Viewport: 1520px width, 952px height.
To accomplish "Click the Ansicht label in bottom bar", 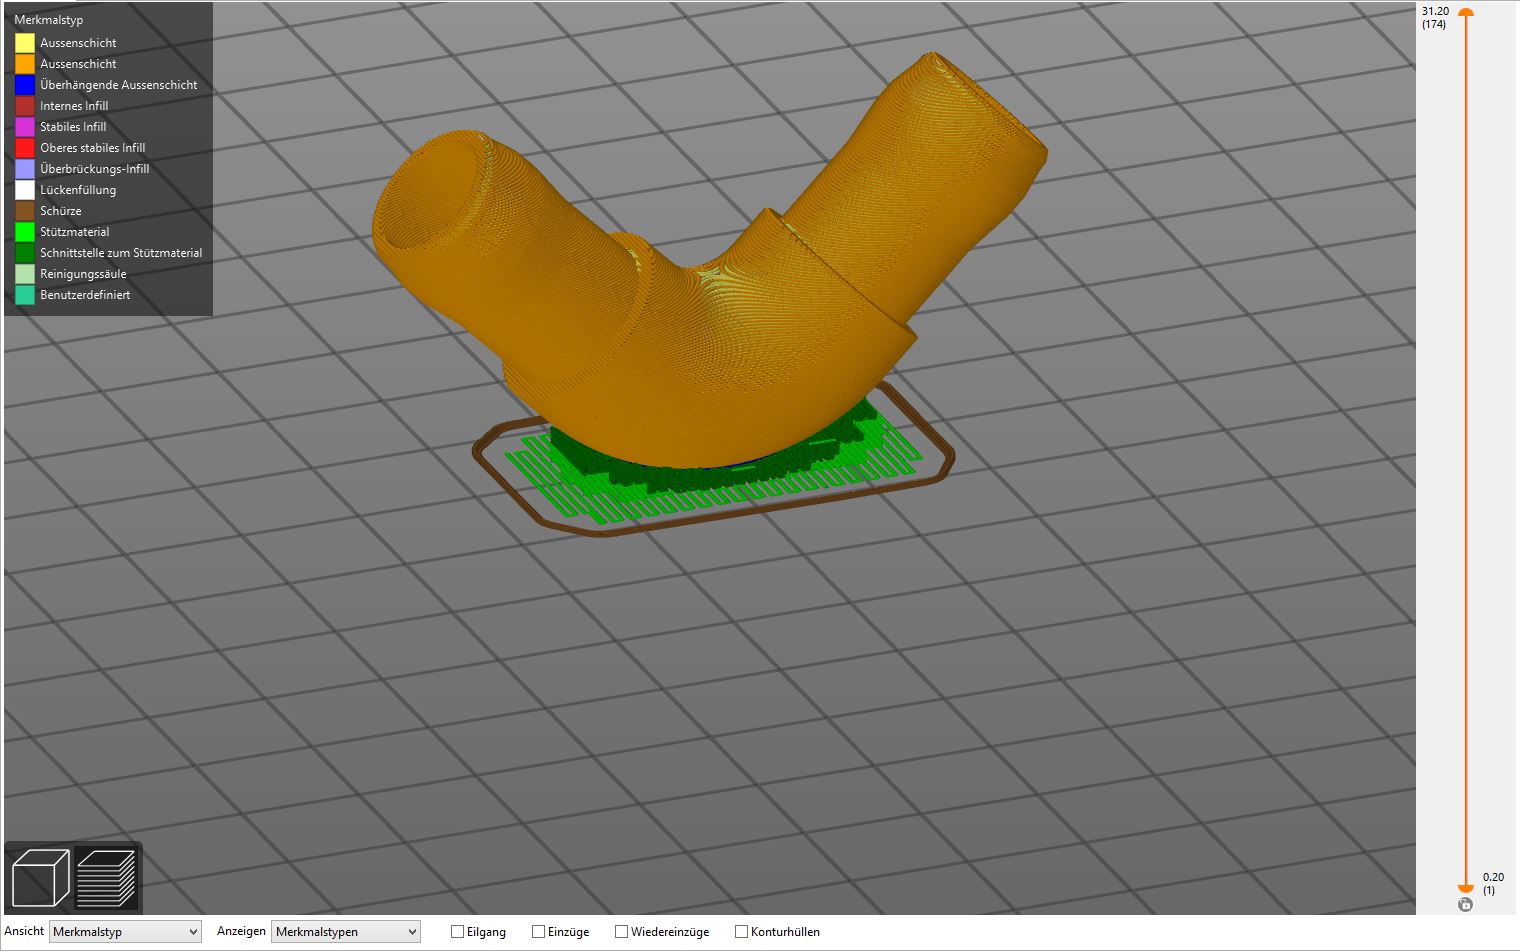I will [x=24, y=931].
